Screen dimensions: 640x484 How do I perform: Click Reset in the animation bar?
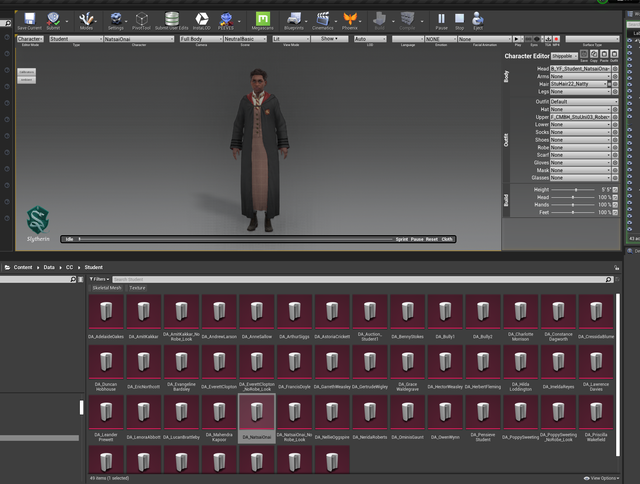432,240
